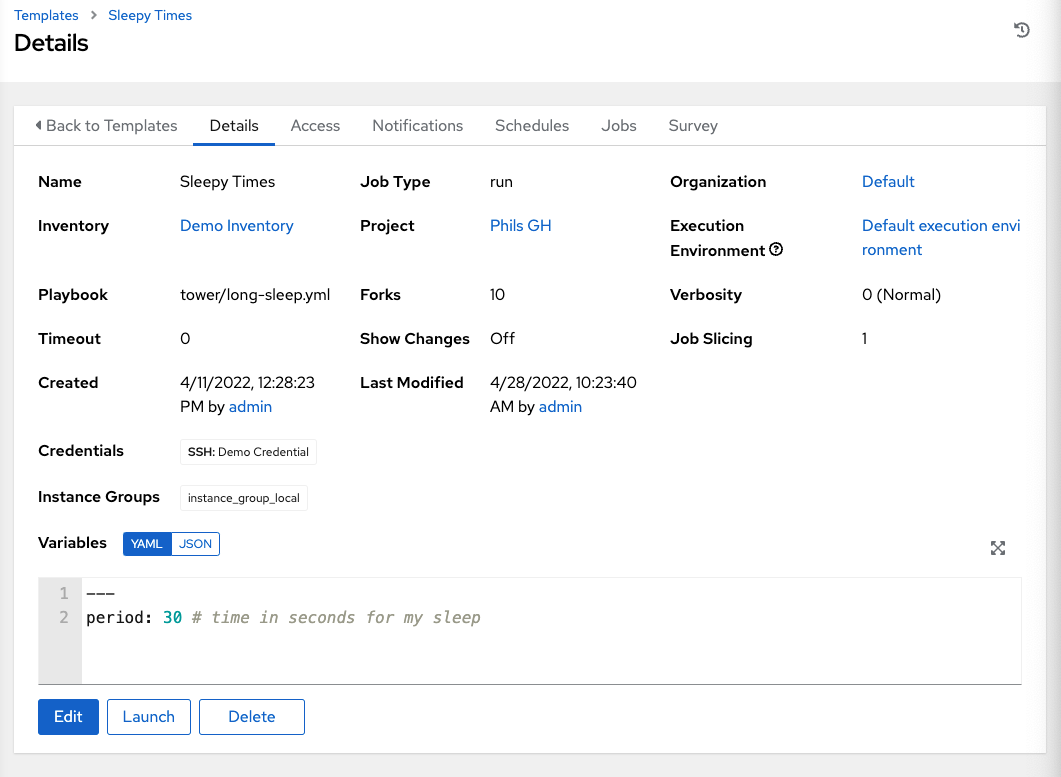Image resolution: width=1061 pixels, height=777 pixels.
Task: Open the activity stream history icon
Action: click(1022, 30)
